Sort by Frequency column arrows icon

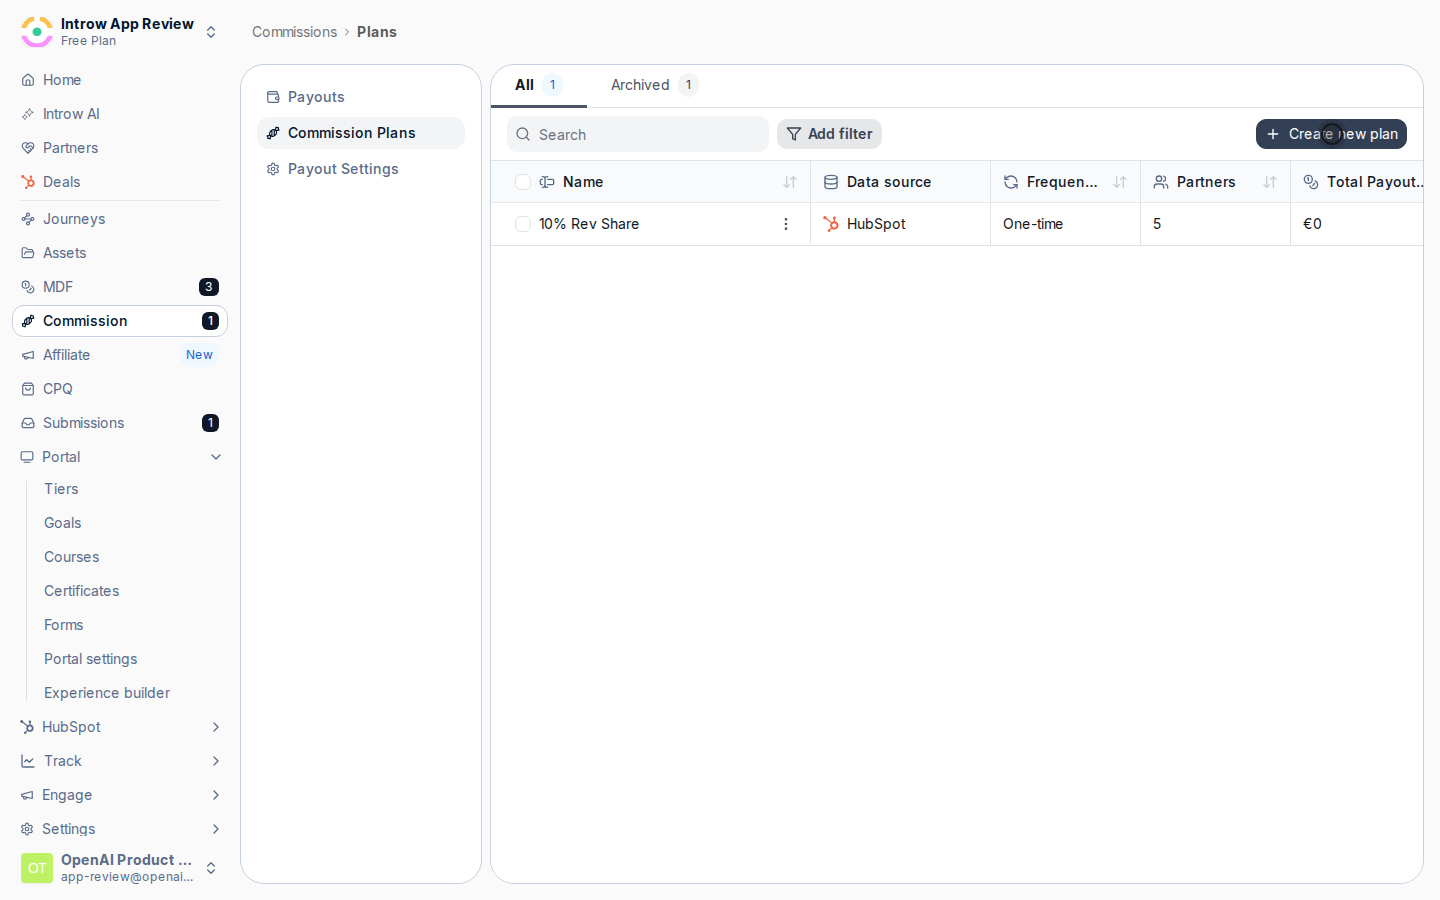point(1120,182)
